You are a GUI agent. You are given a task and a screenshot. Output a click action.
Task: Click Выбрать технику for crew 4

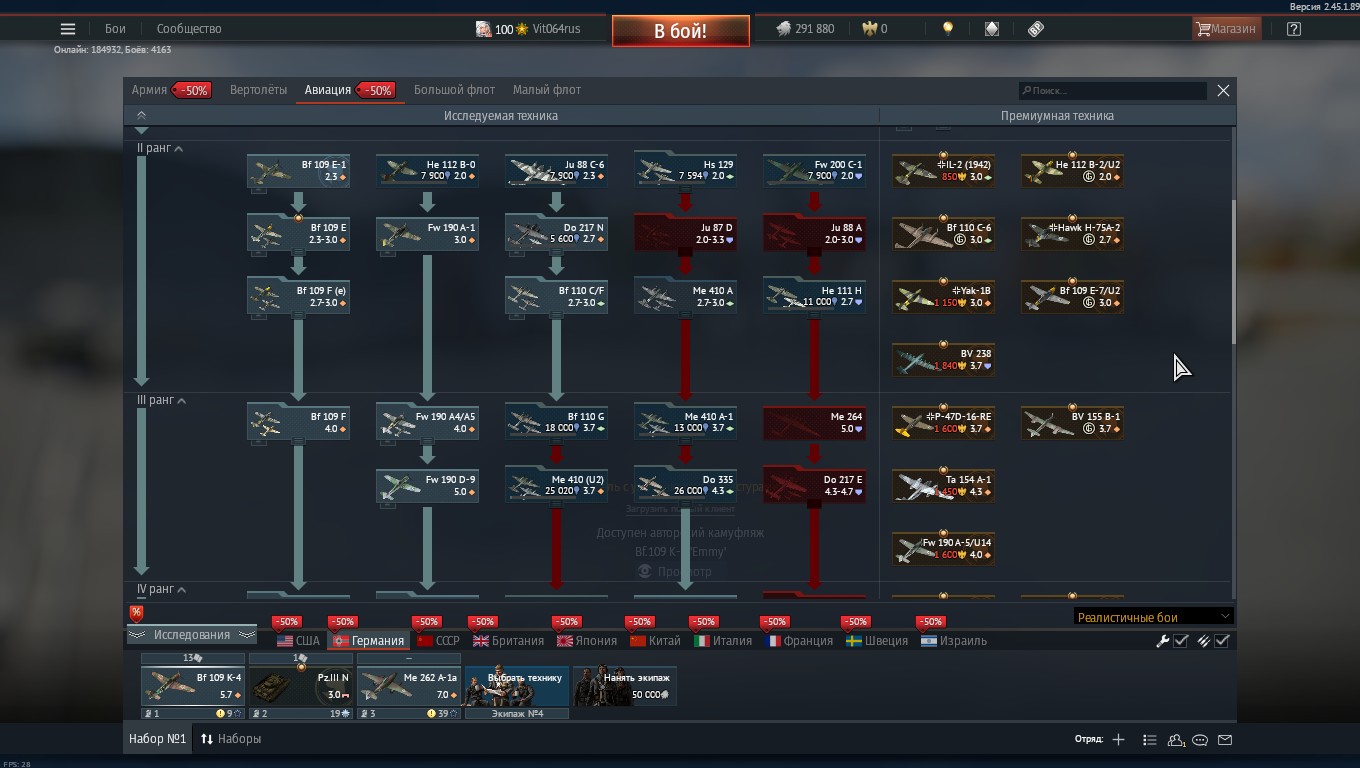click(x=517, y=686)
